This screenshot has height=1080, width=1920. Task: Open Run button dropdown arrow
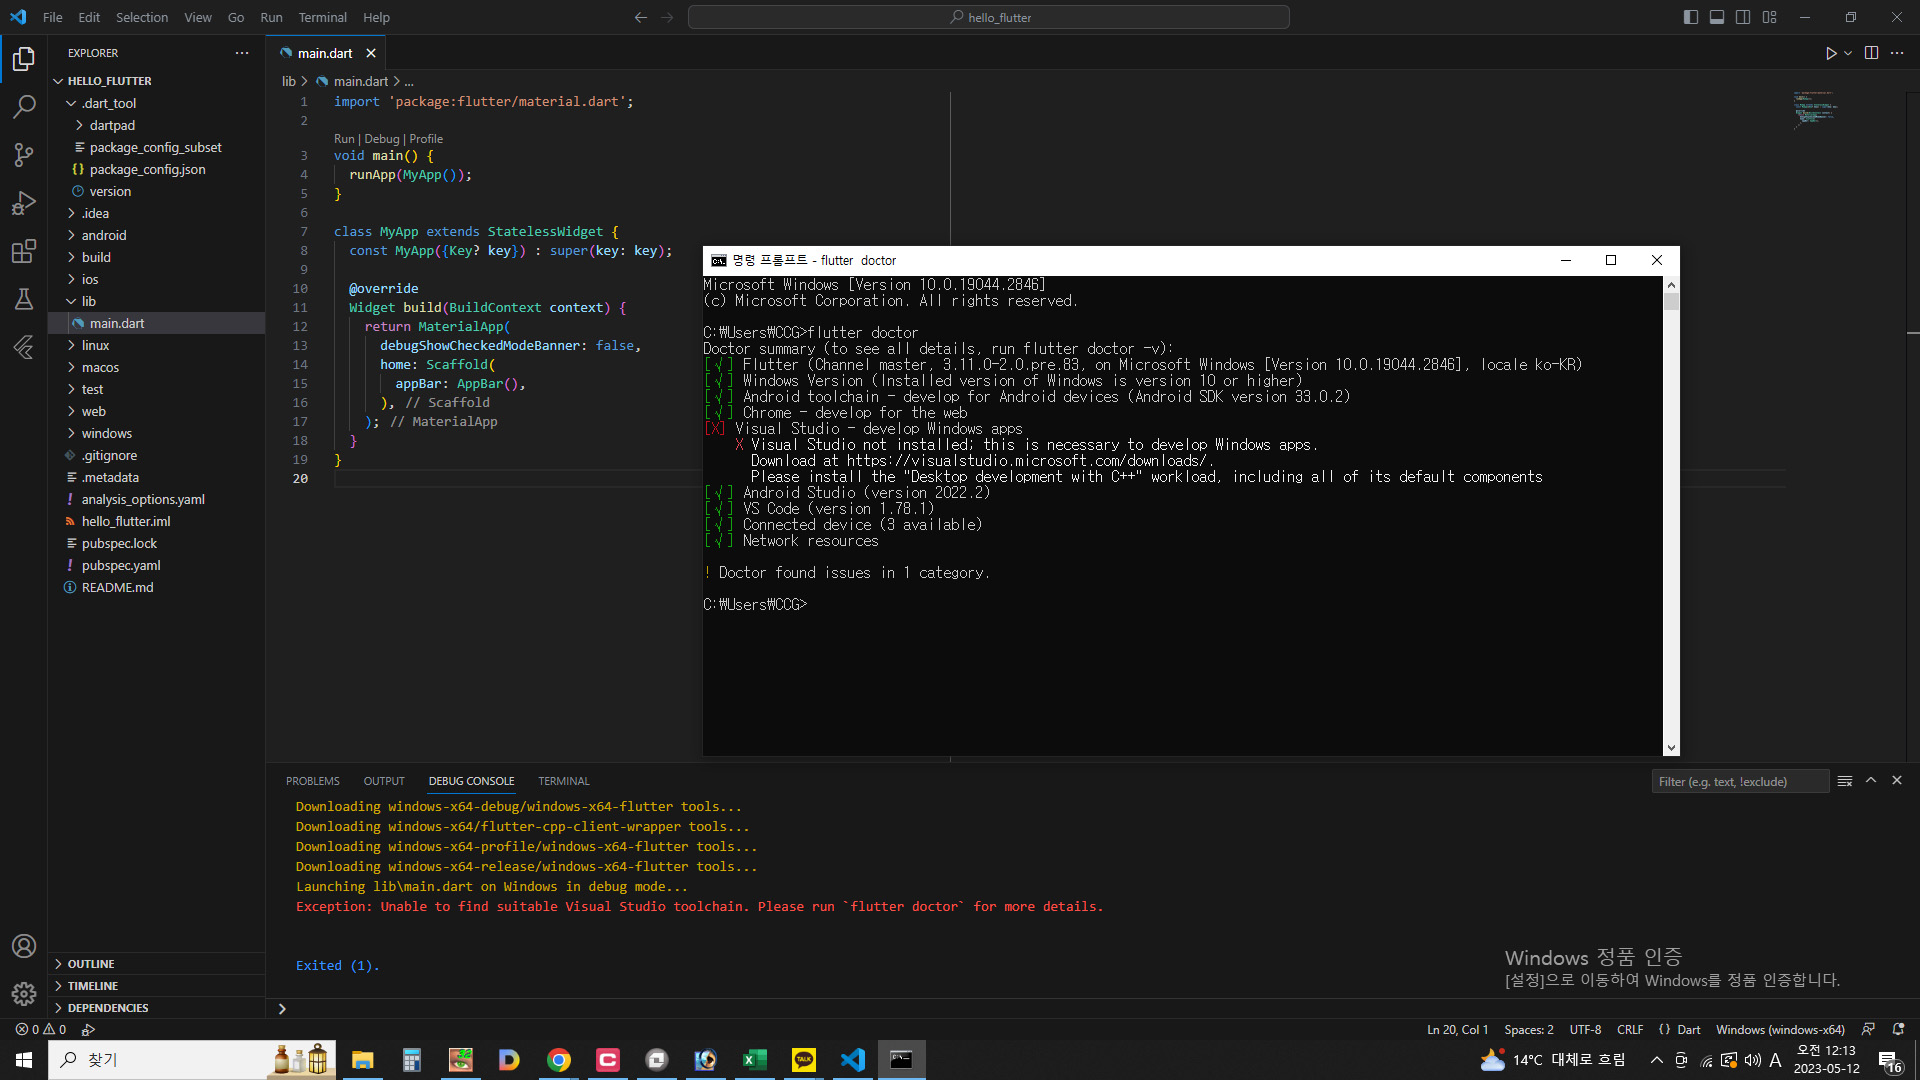pos(1848,53)
